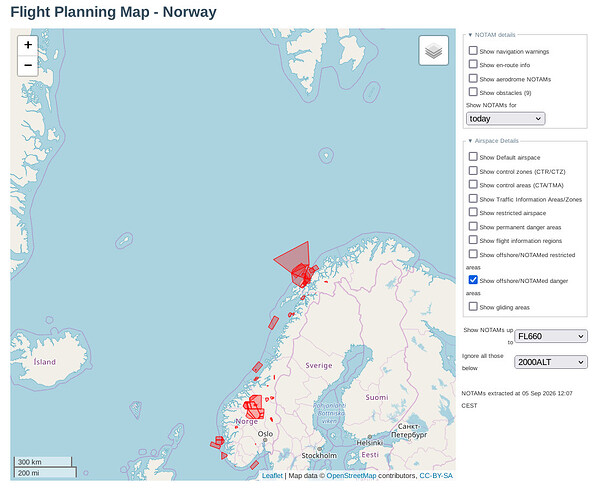Viewport: 599px width, 500px height.
Task: Collapse the NOTAM details section
Action: pos(492,35)
